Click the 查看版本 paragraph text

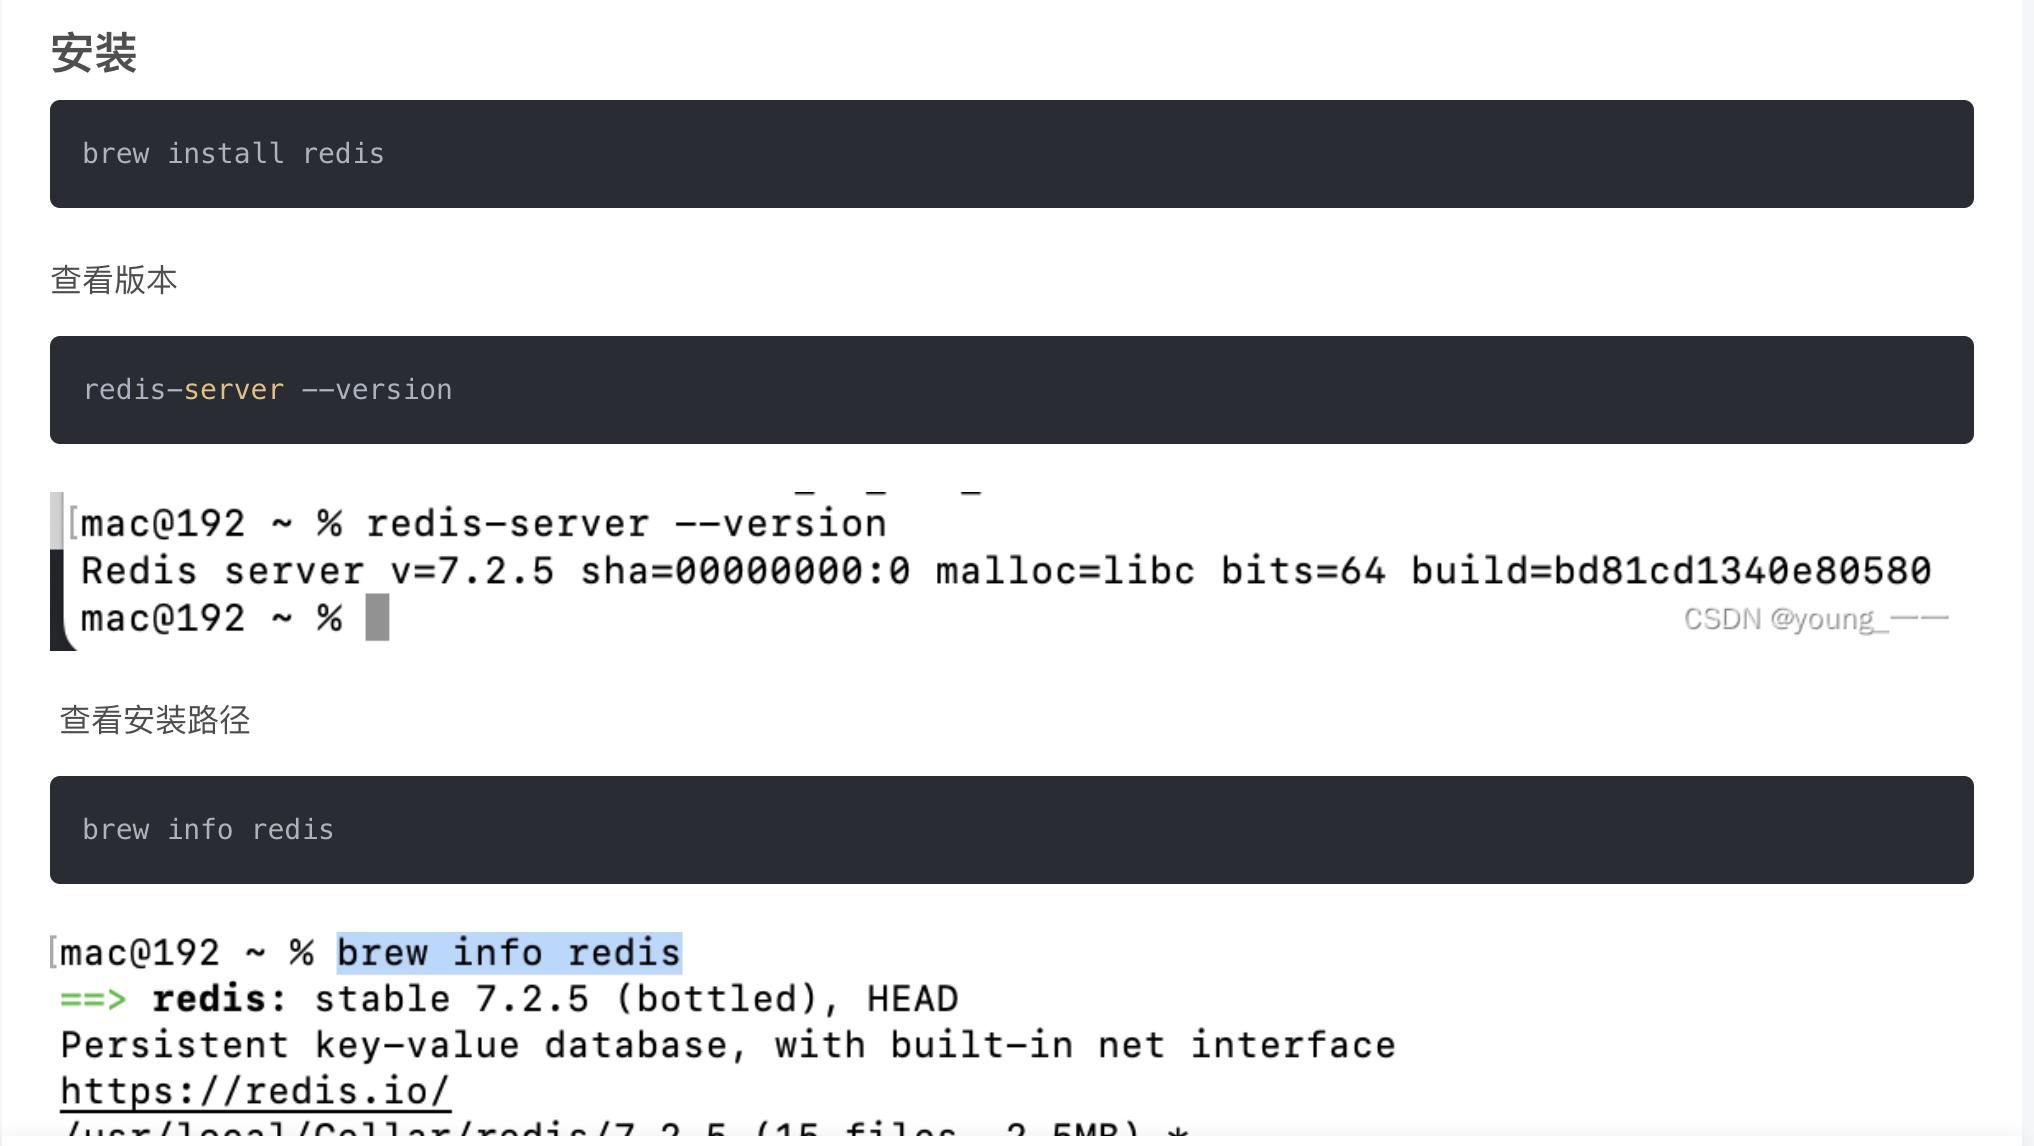[114, 280]
